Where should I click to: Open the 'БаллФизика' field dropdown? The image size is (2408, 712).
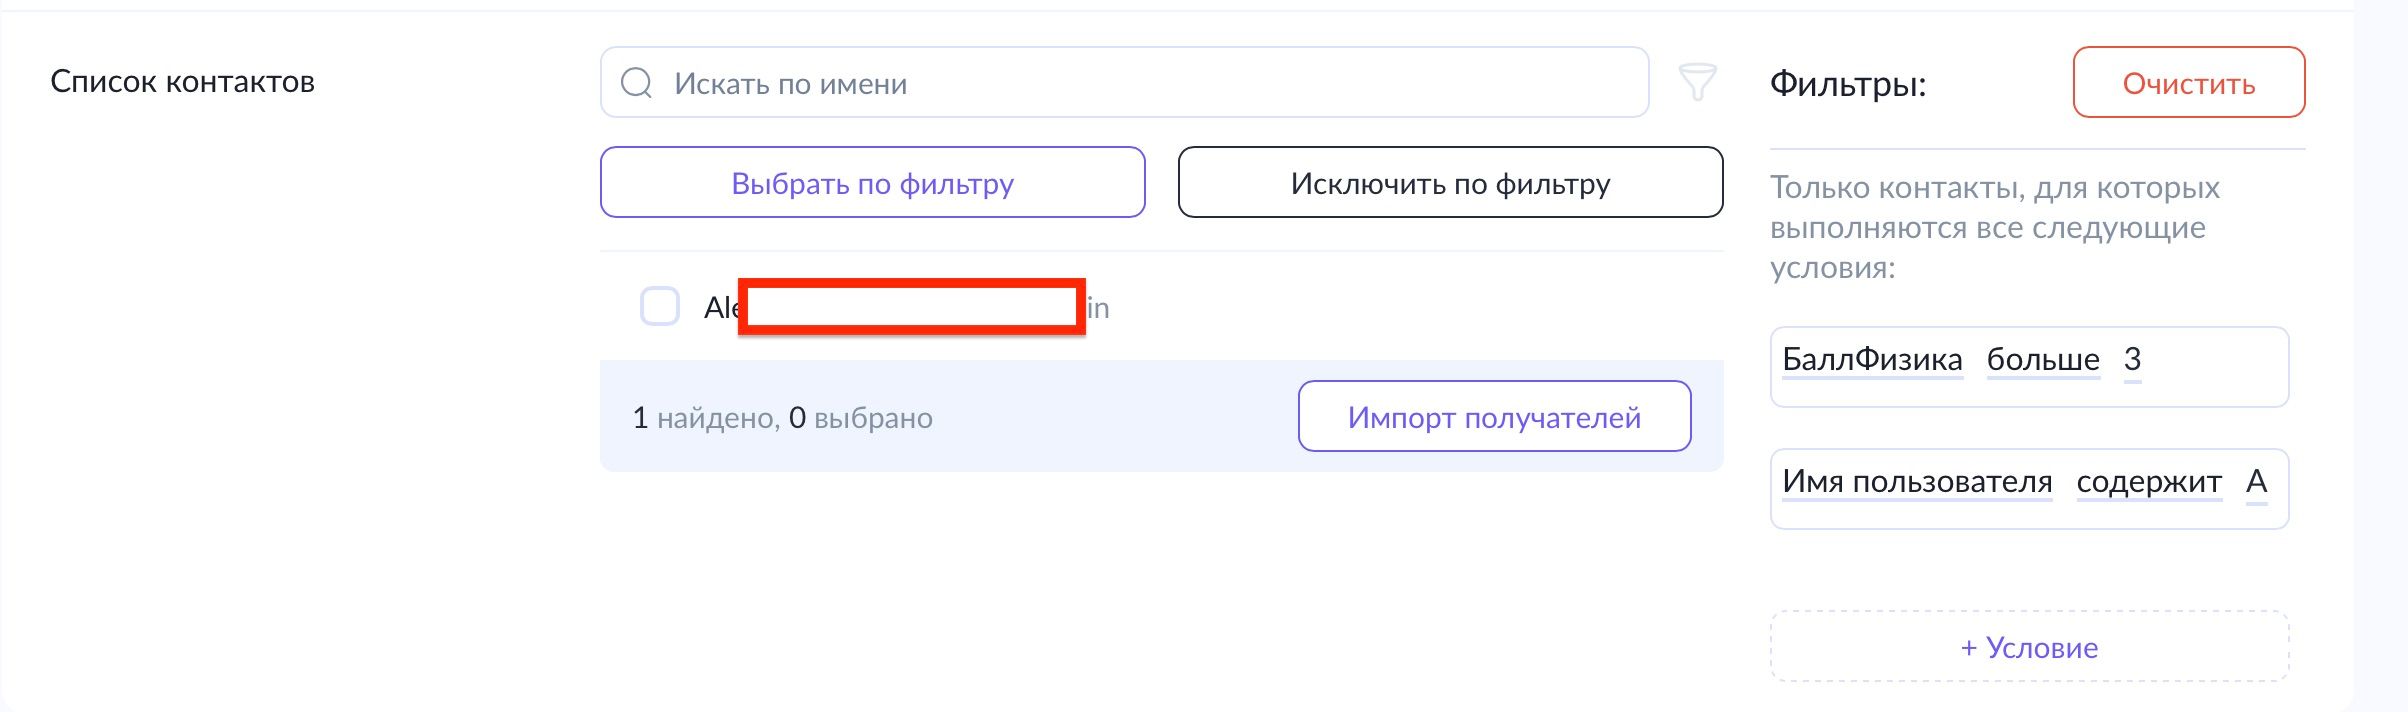click(x=1872, y=360)
